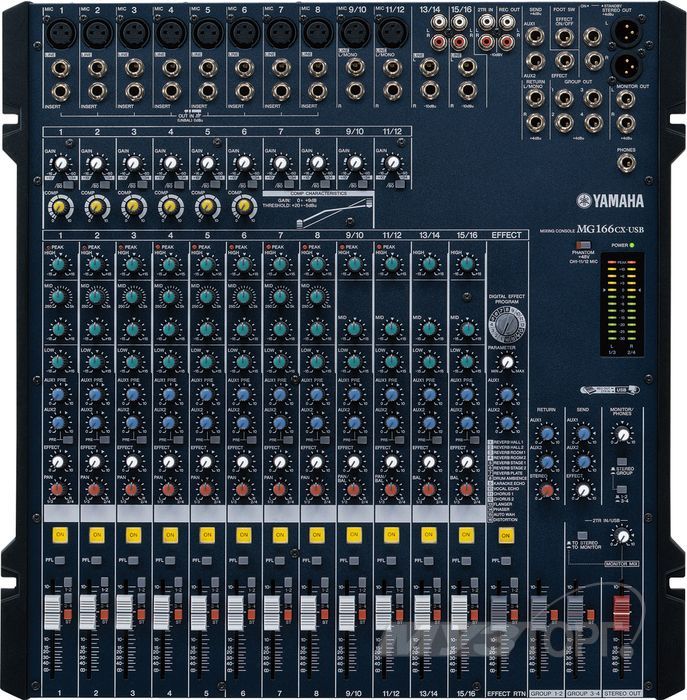Click the Yamaha logo
The image size is (687, 700).
(610, 201)
